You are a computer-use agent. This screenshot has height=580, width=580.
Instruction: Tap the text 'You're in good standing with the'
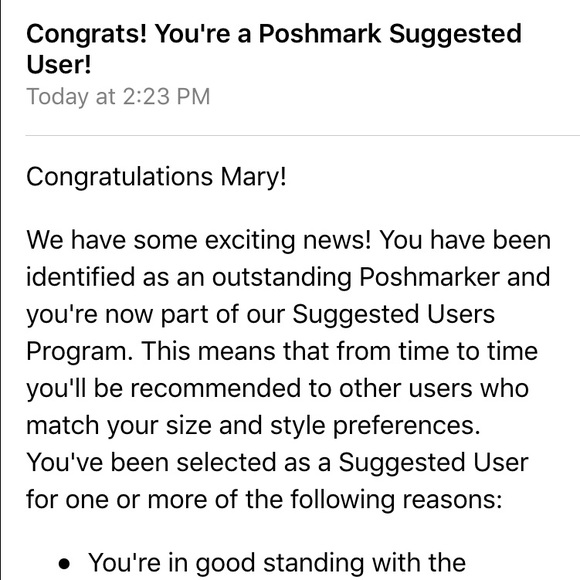point(277,564)
